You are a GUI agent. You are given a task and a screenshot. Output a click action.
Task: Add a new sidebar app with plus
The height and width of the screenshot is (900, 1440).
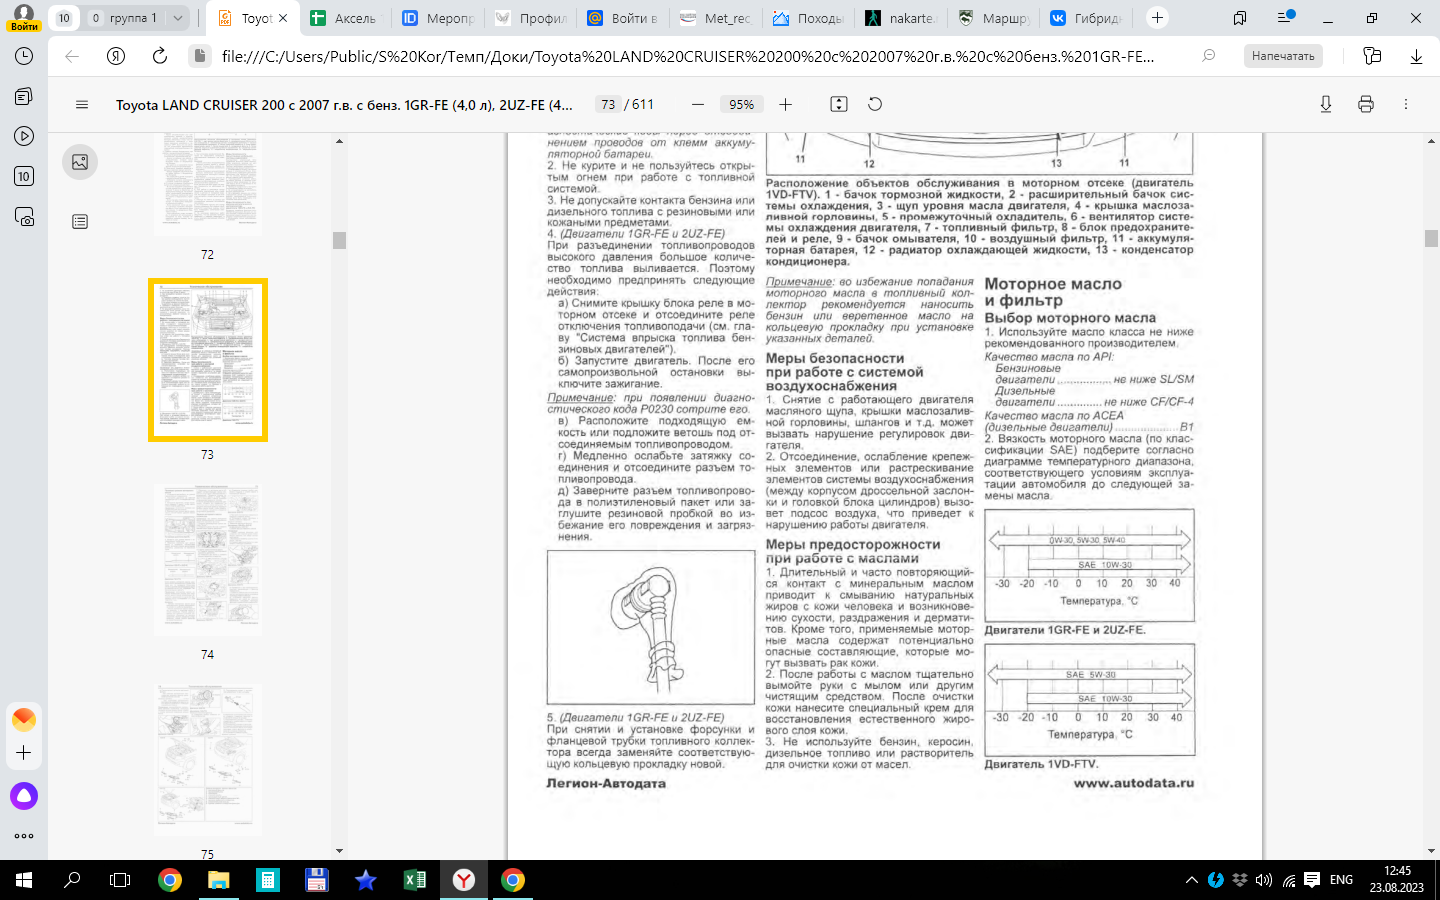pyautogui.click(x=24, y=753)
